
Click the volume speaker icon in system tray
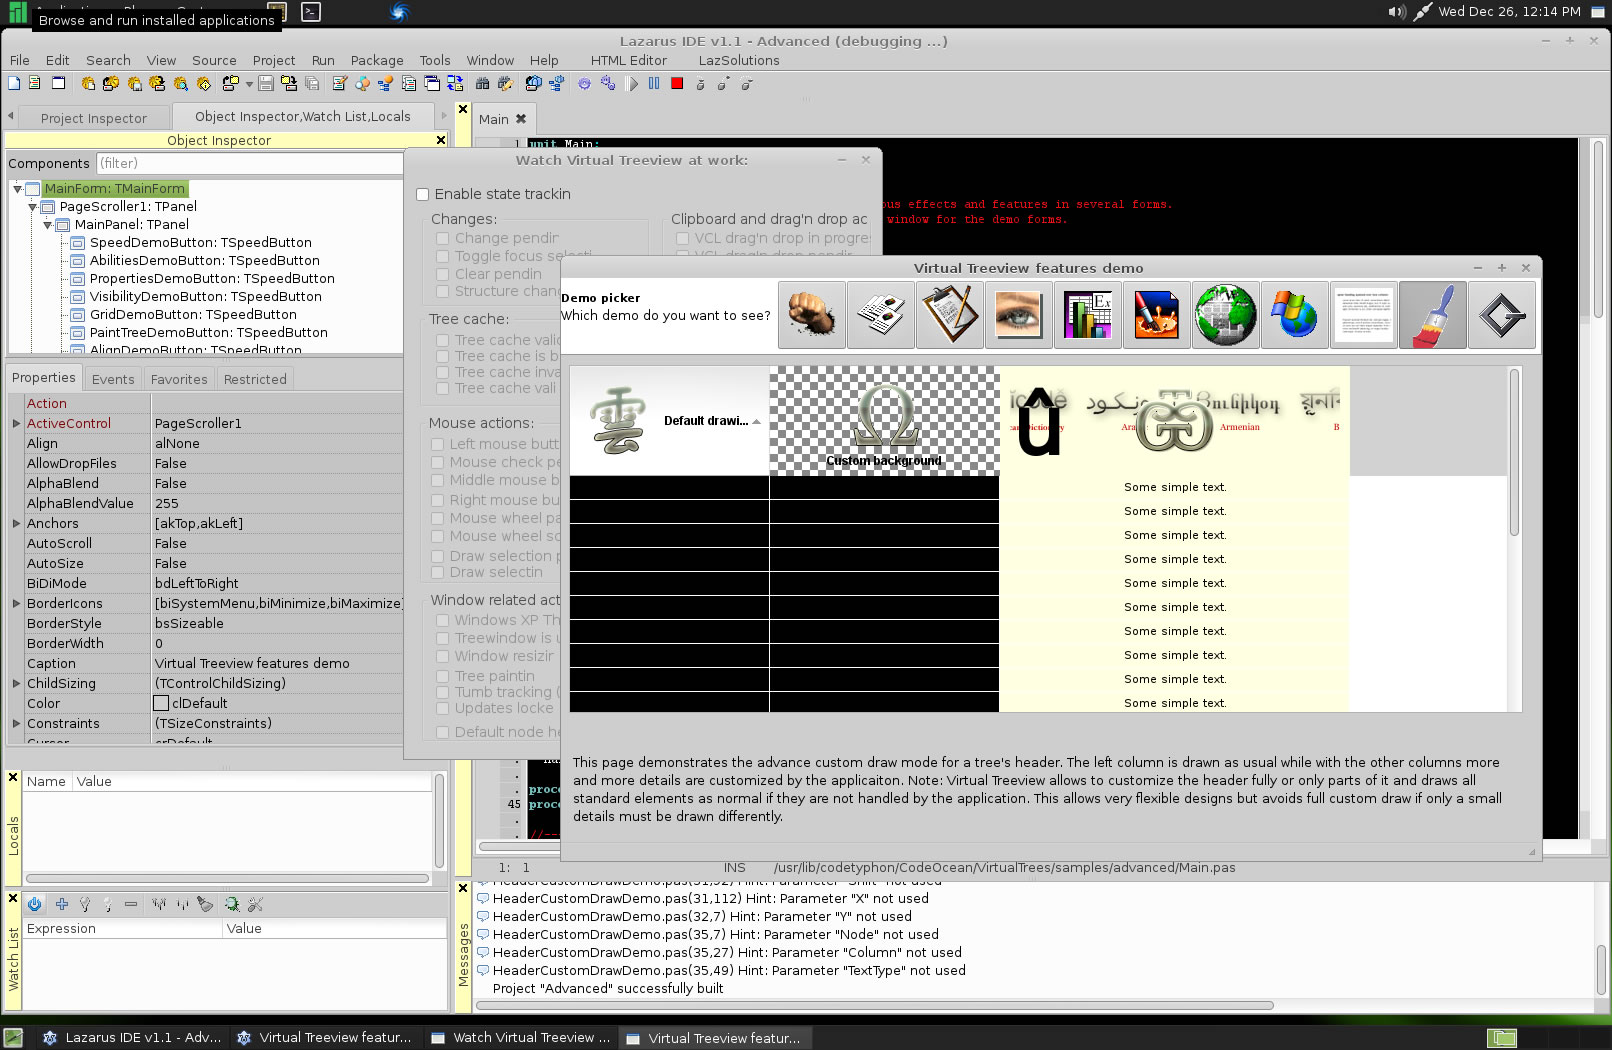pos(1396,12)
